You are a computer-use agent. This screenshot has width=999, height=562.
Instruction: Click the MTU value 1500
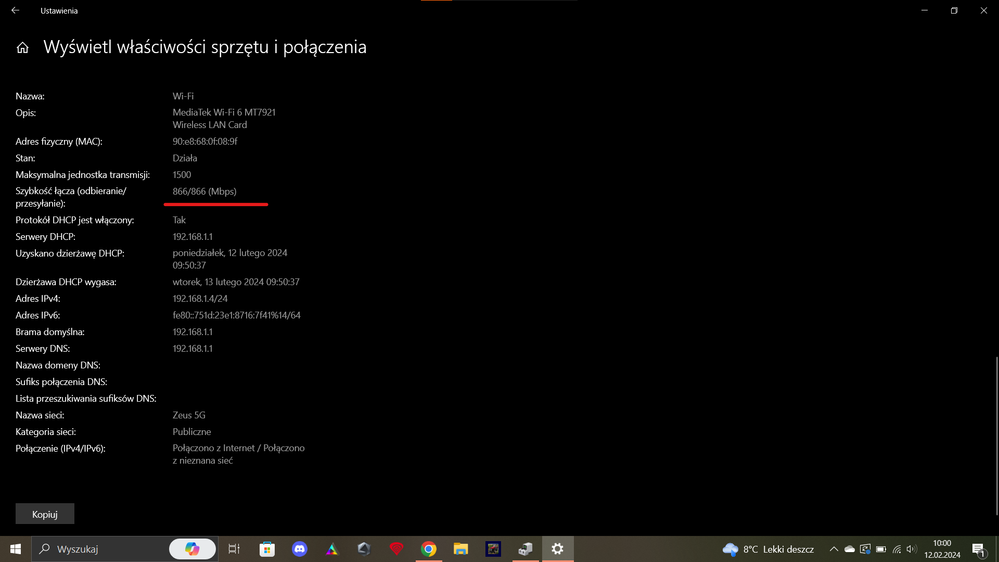[182, 175]
